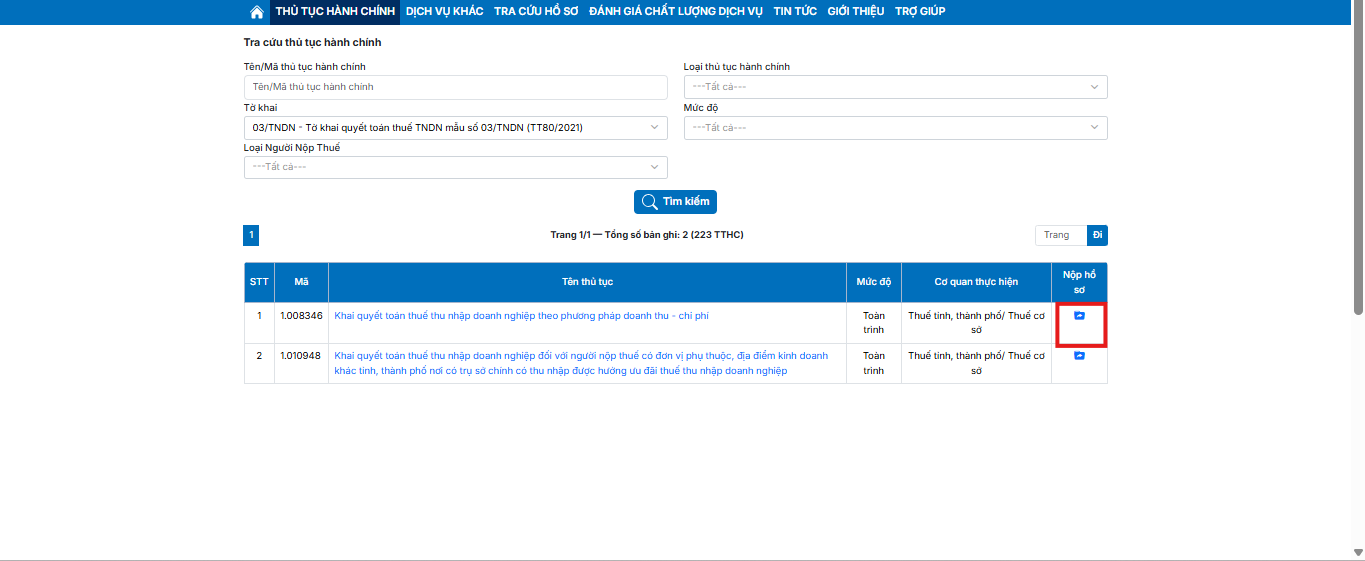Open TRA CỨU HỒ SƠ menu
Viewport: 1365px width, 561px height.
(536, 12)
